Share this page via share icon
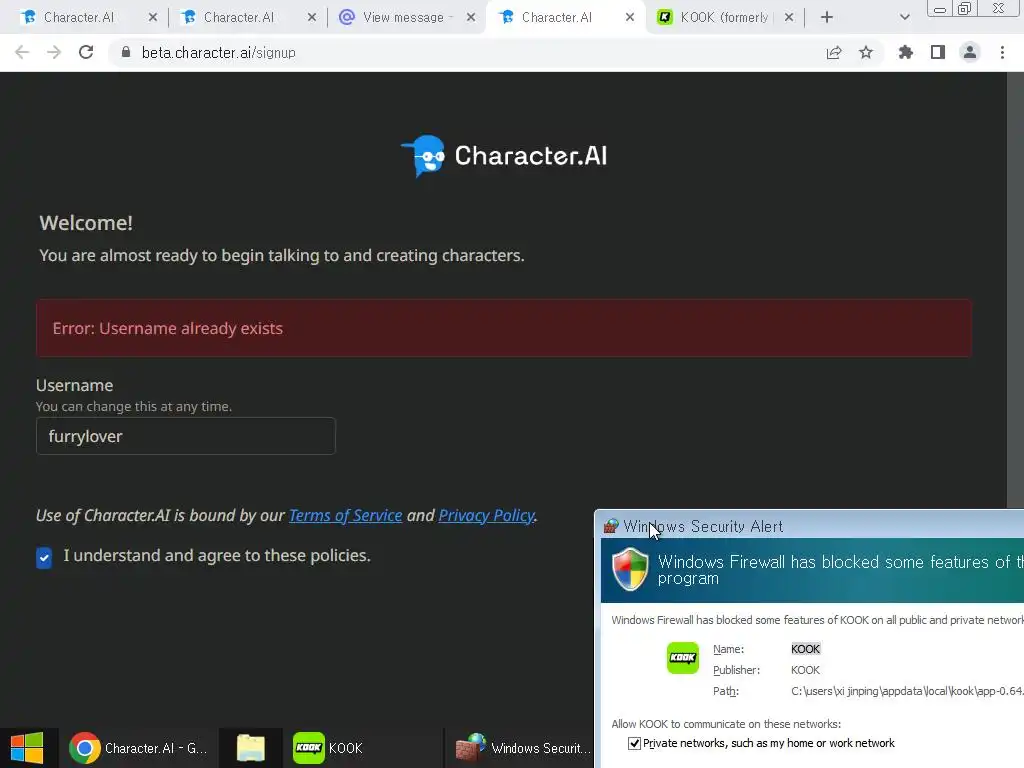Screen dimensions: 1024x768 (x=834, y=52)
